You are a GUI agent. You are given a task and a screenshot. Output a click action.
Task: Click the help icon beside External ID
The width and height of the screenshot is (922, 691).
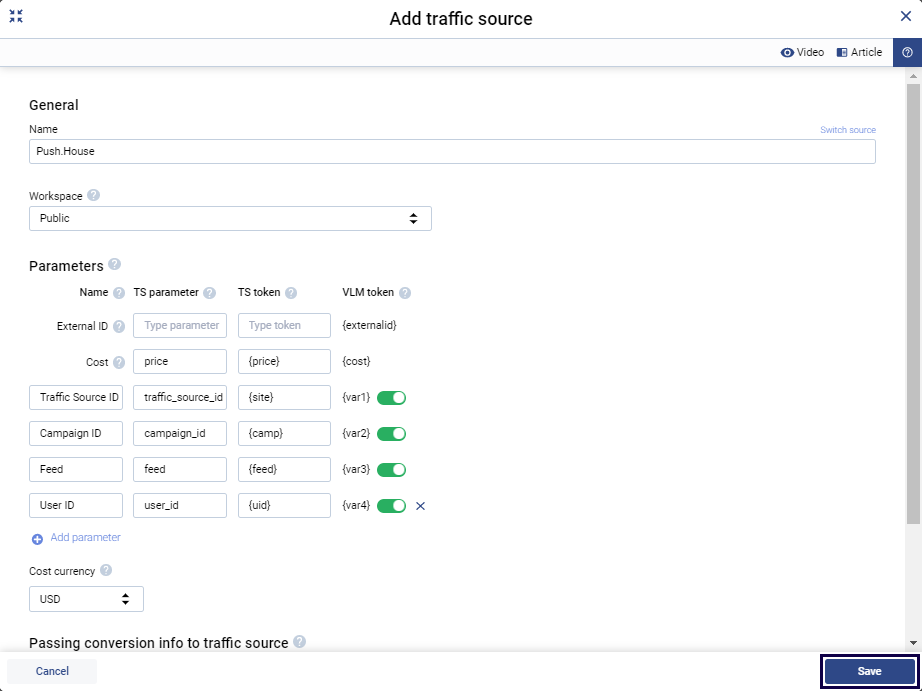pyautogui.click(x=119, y=326)
